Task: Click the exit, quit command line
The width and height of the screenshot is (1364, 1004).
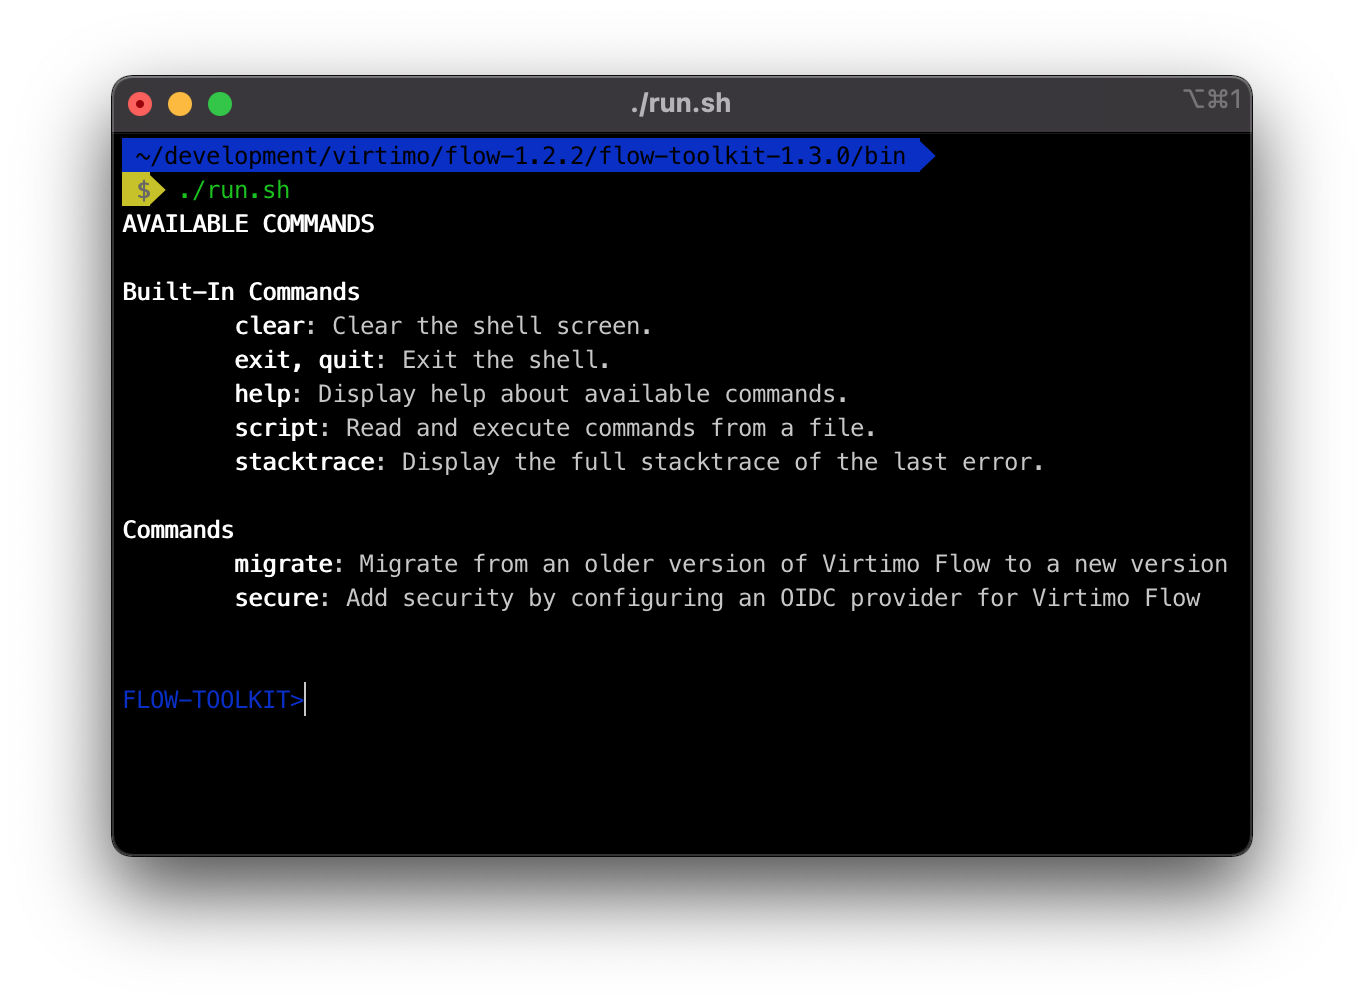Action: pyautogui.click(x=422, y=360)
